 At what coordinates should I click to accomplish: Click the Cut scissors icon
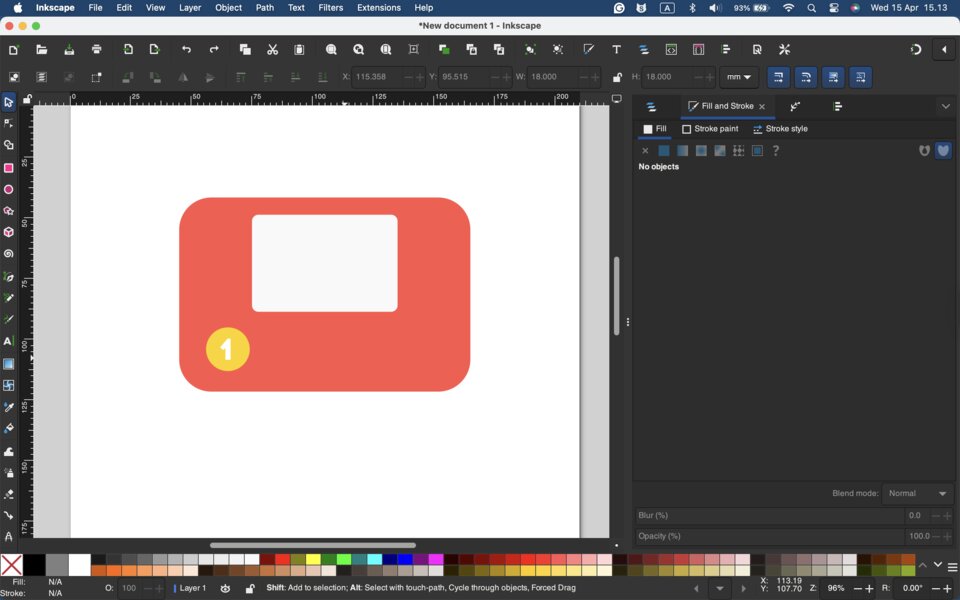tap(272, 50)
